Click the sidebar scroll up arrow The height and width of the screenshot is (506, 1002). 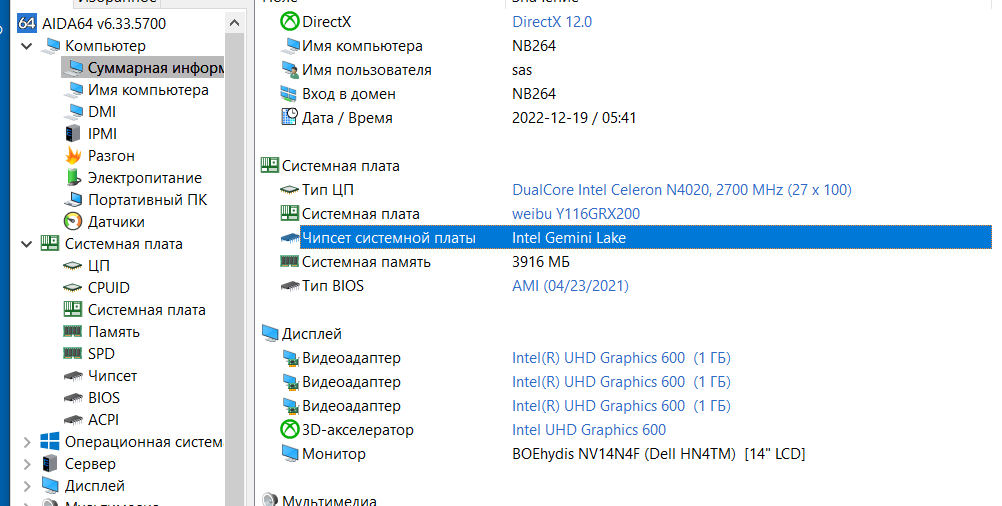click(x=235, y=24)
